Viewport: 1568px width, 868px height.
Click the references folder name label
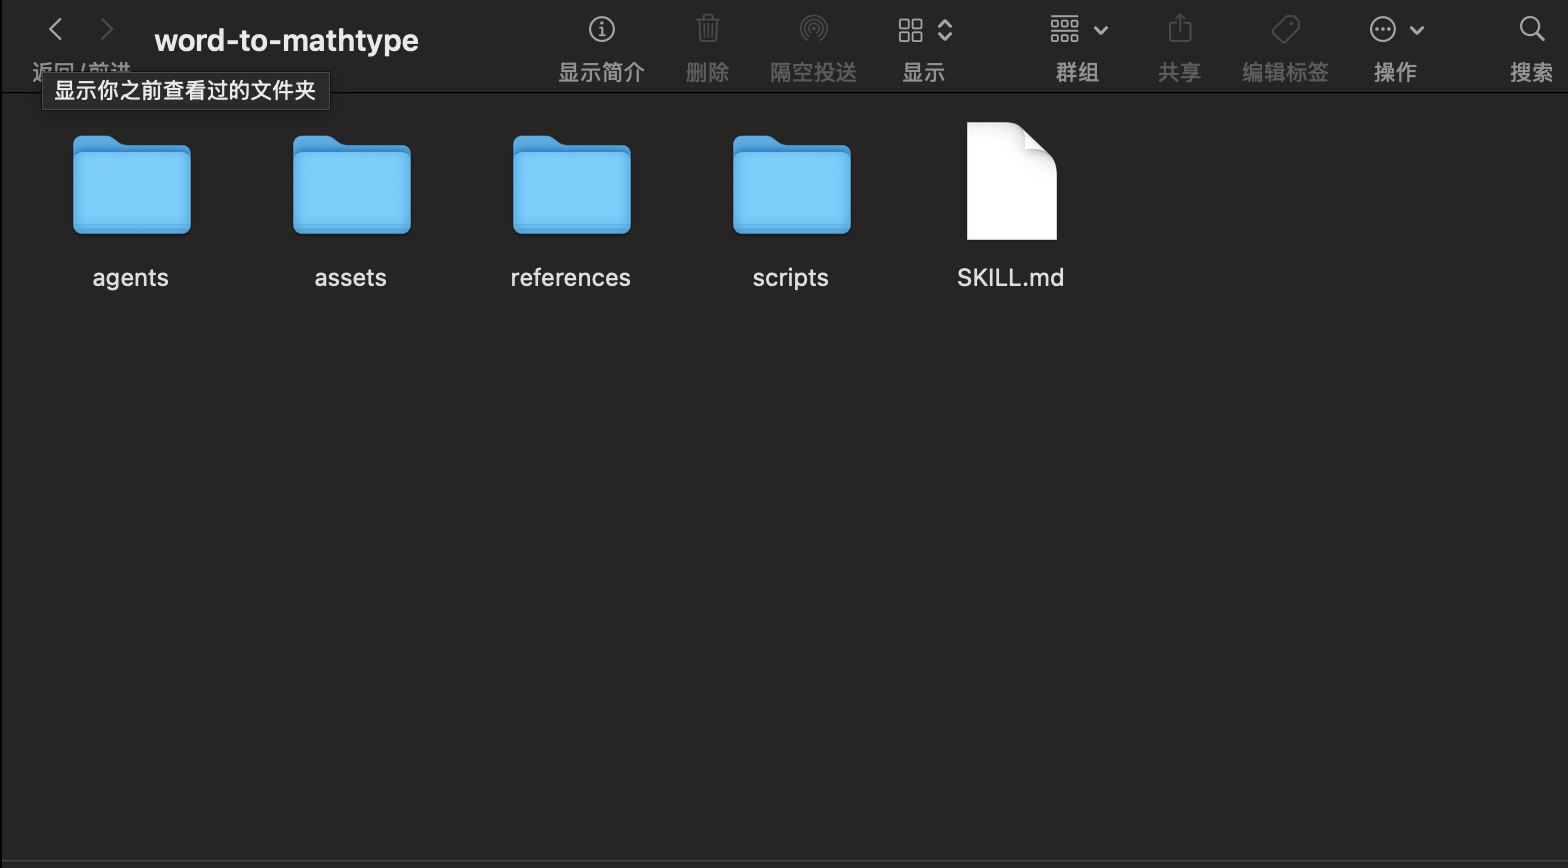571,278
